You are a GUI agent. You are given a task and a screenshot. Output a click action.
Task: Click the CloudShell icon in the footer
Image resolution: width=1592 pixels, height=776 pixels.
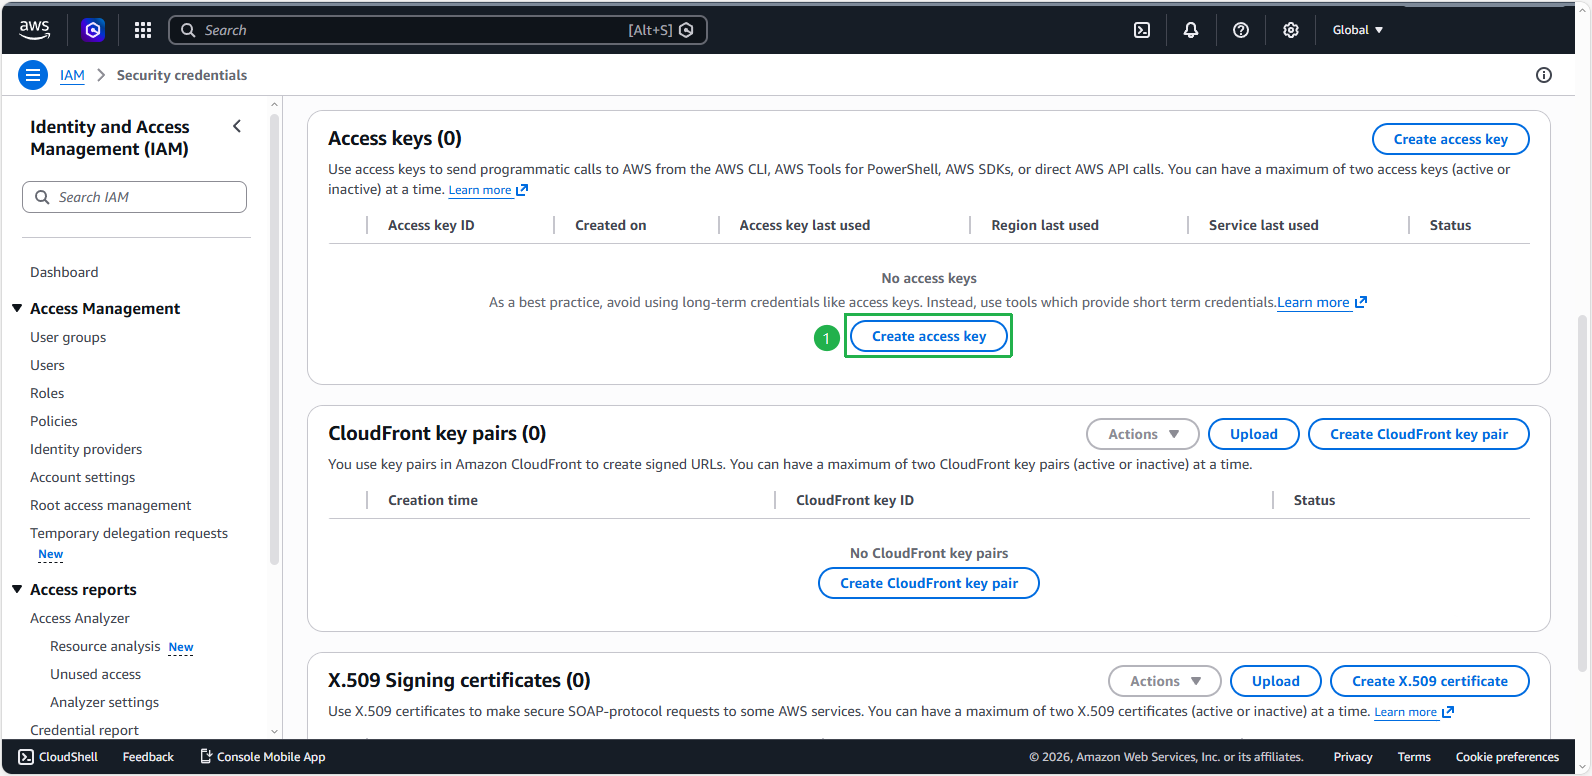point(26,757)
